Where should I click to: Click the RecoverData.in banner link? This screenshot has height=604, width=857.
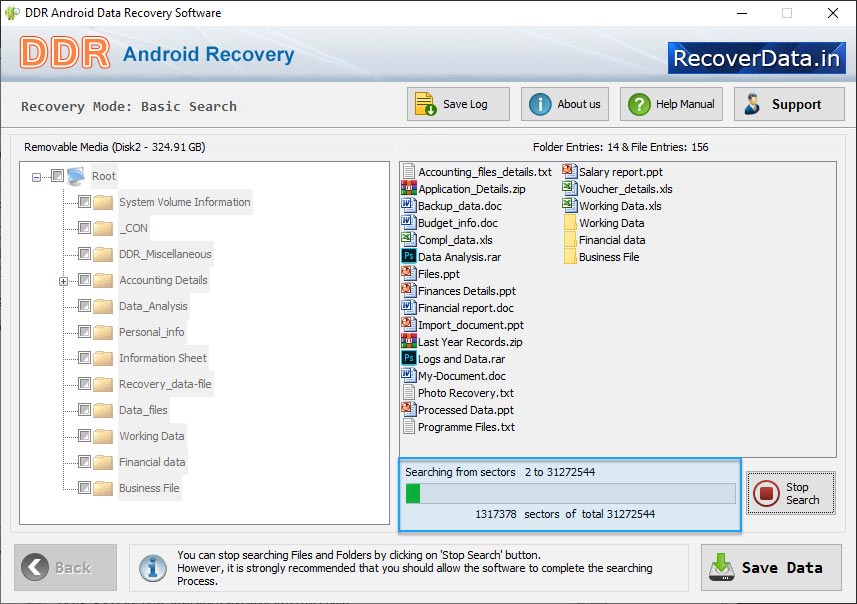click(x=756, y=58)
